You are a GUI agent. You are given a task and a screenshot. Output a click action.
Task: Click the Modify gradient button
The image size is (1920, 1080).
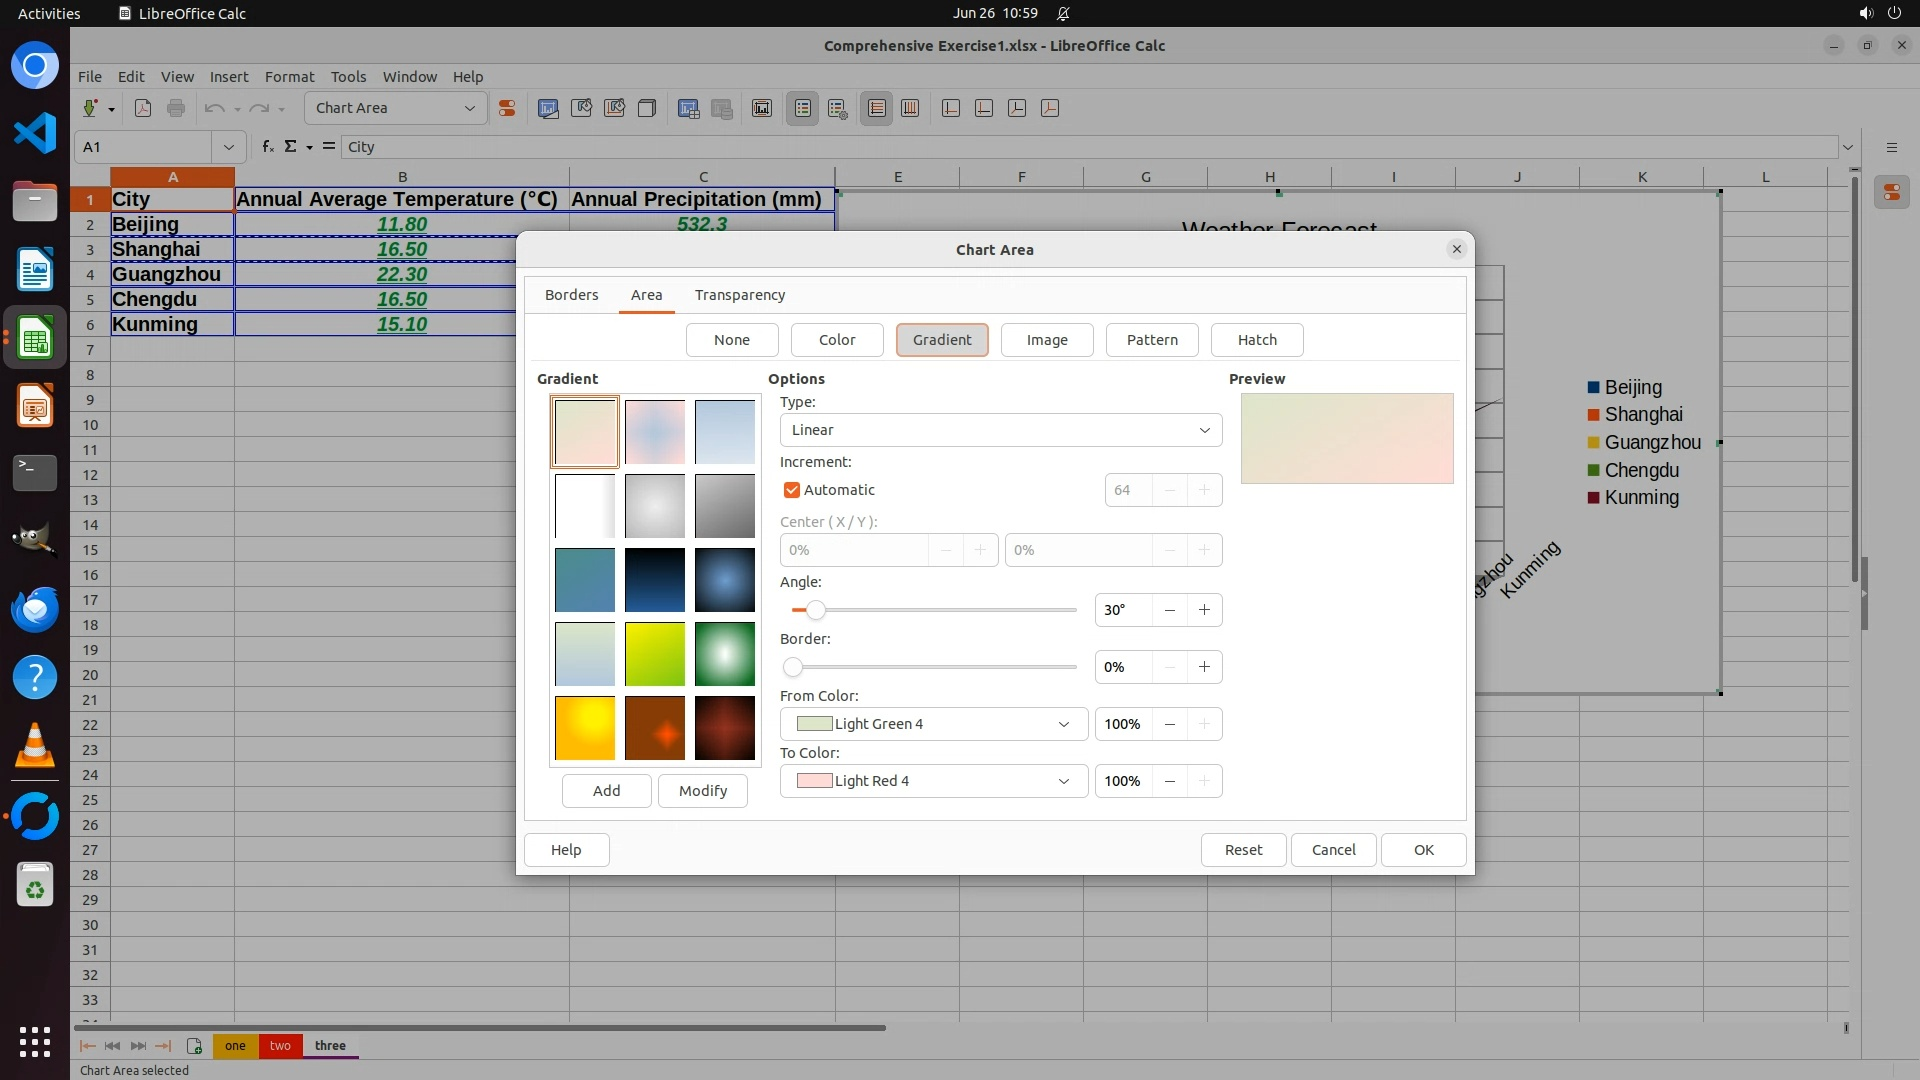(702, 791)
